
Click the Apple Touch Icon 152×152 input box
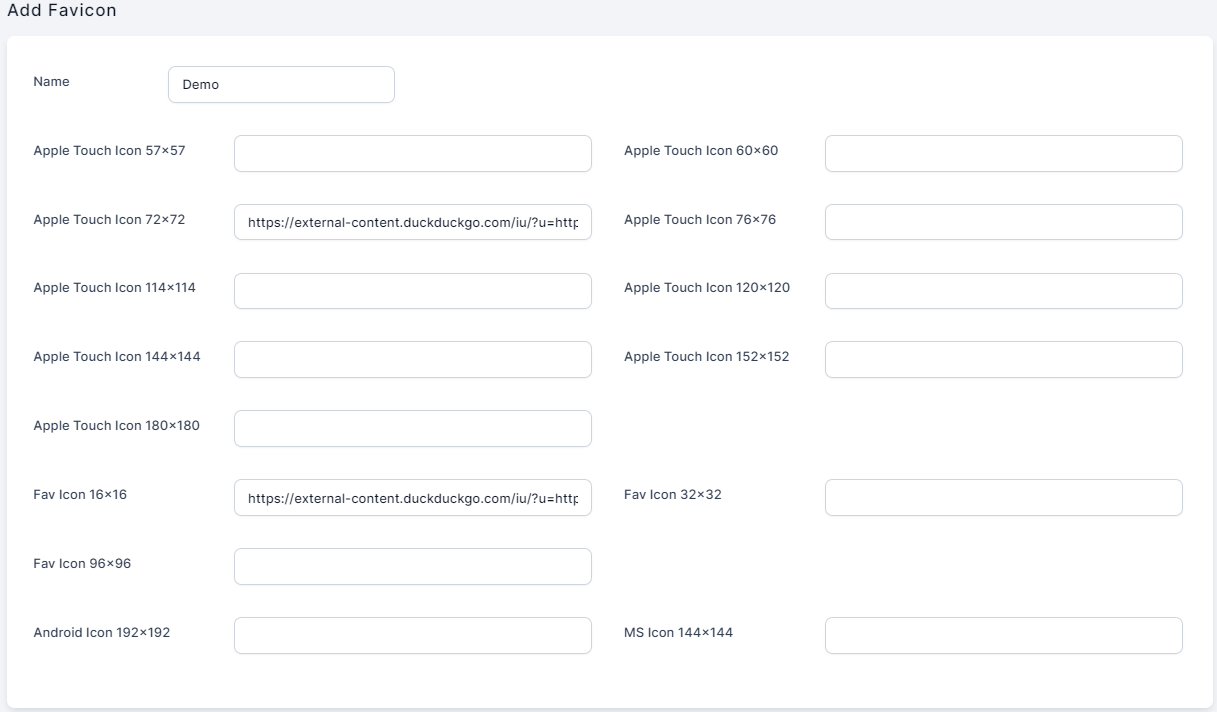1003,360
